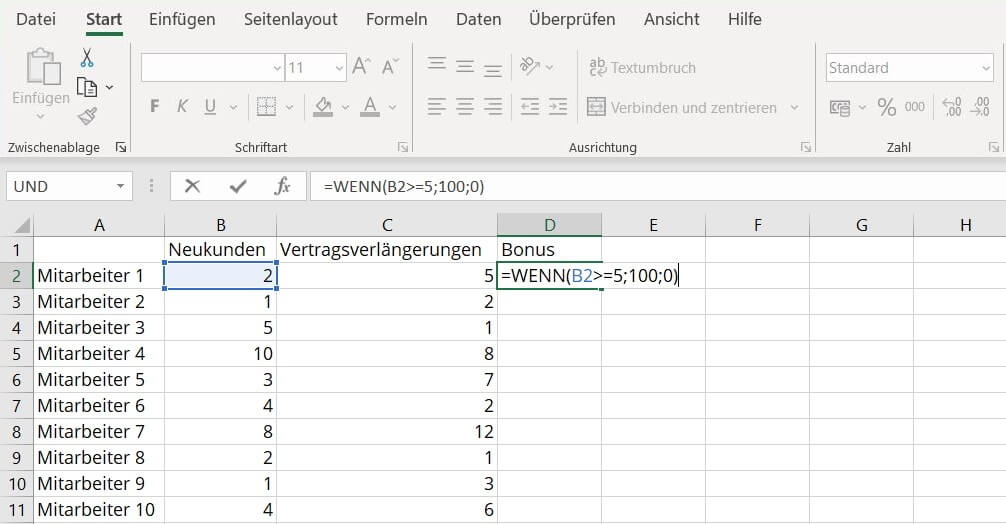Open Insert Function fx dialog
Screen dimensions: 1006x524
282,186
